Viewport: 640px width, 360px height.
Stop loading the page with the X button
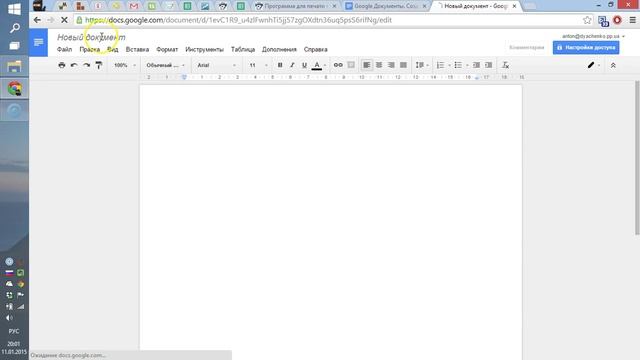tap(64, 20)
